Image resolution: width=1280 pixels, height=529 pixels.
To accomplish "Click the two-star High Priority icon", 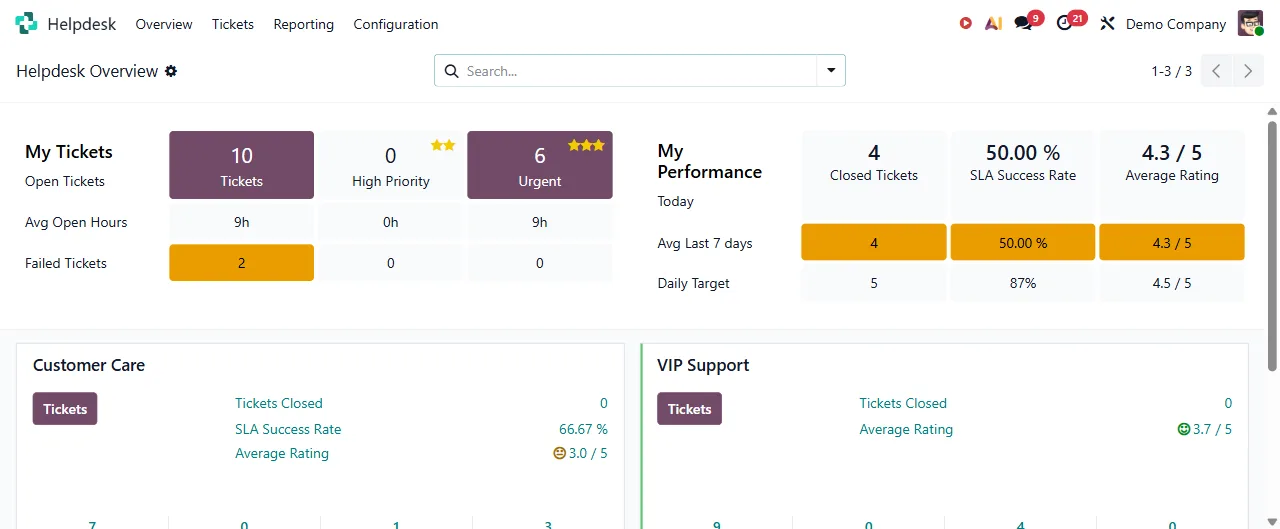I will coord(443,145).
